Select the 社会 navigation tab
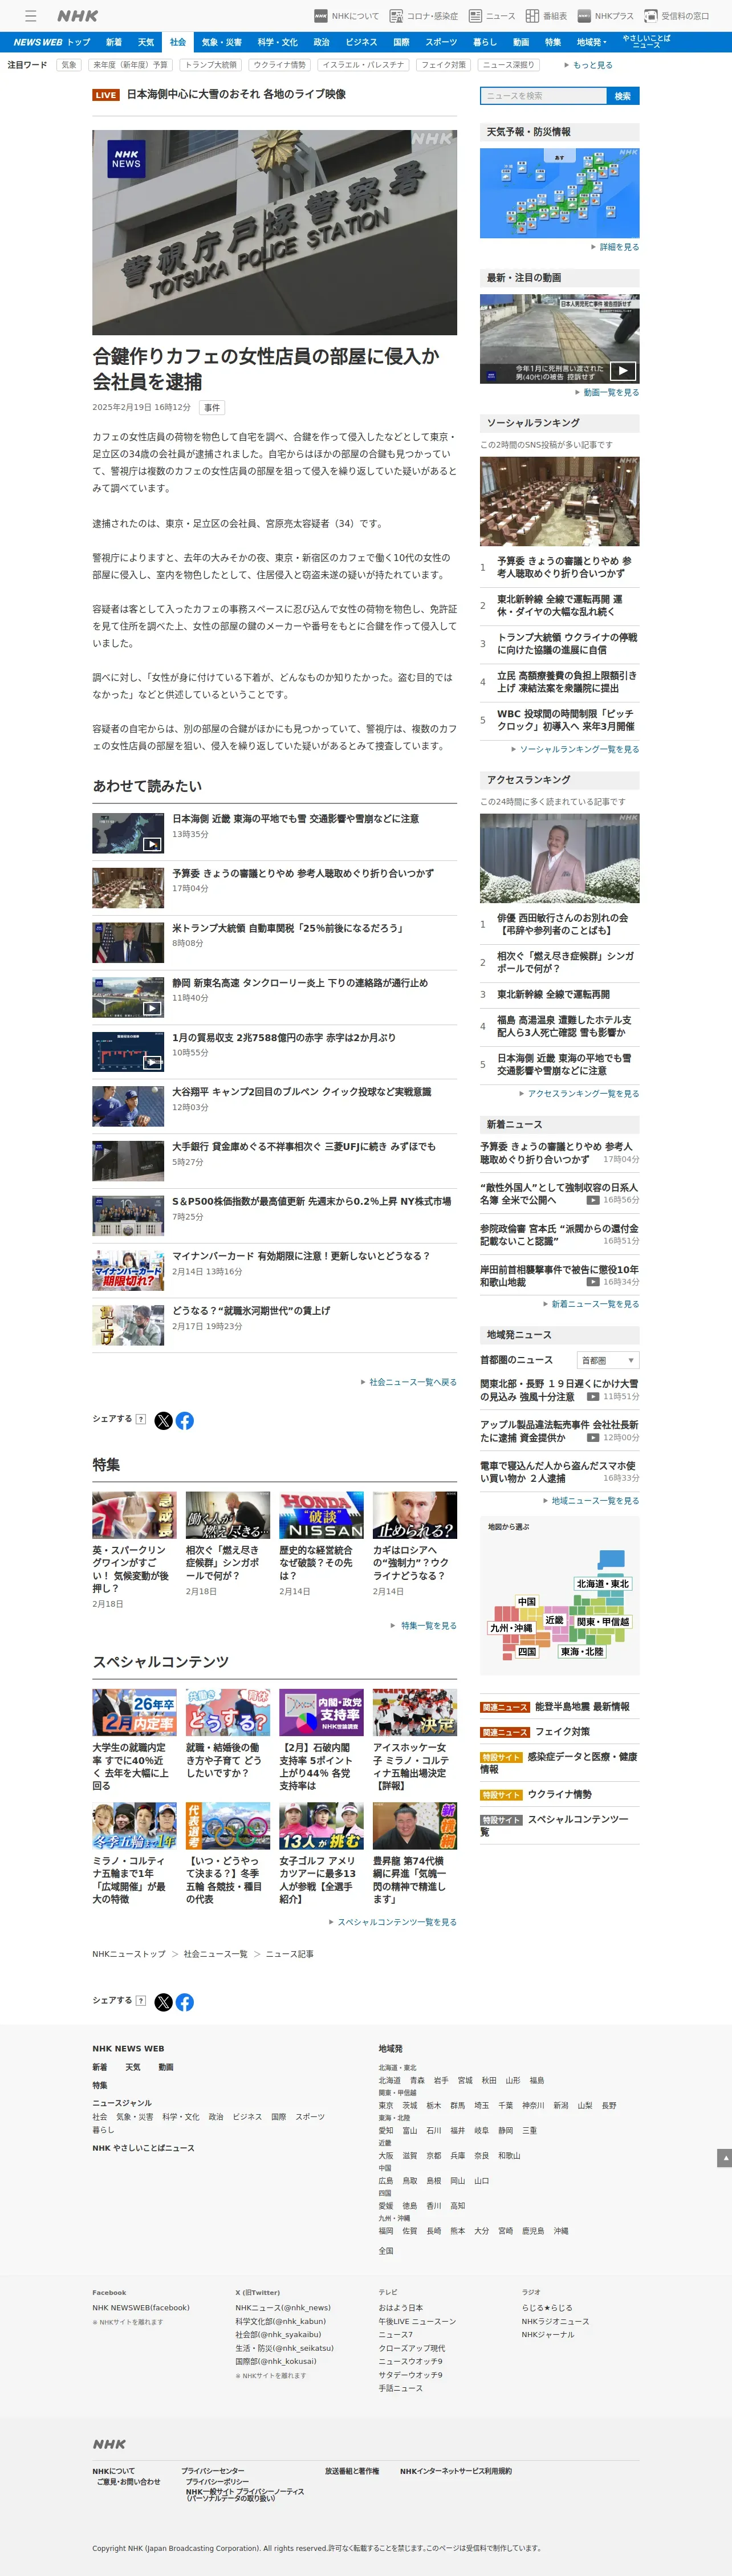The height and width of the screenshot is (2576, 732). click(178, 42)
